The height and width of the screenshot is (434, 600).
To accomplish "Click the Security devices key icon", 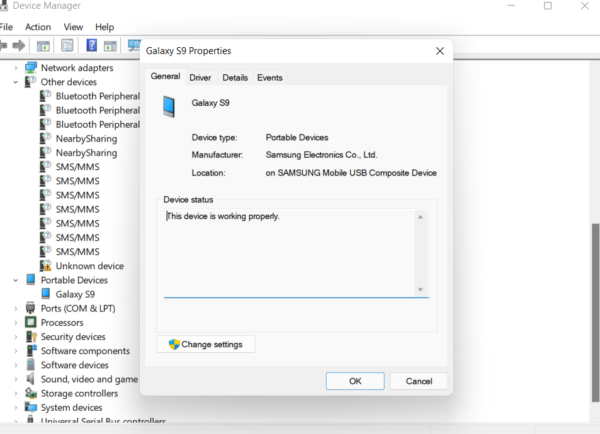I will point(30,337).
